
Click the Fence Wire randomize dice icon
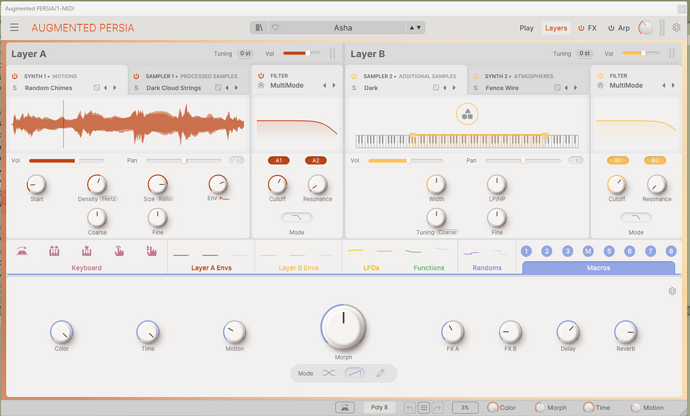tap(557, 88)
